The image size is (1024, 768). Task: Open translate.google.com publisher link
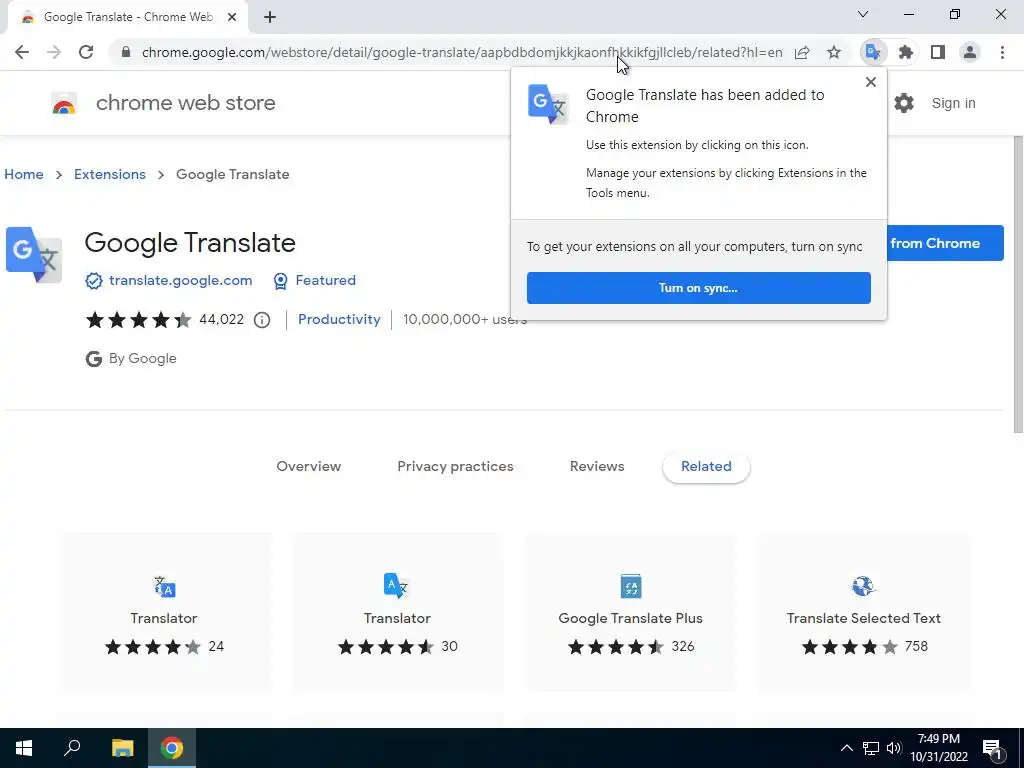coord(180,280)
